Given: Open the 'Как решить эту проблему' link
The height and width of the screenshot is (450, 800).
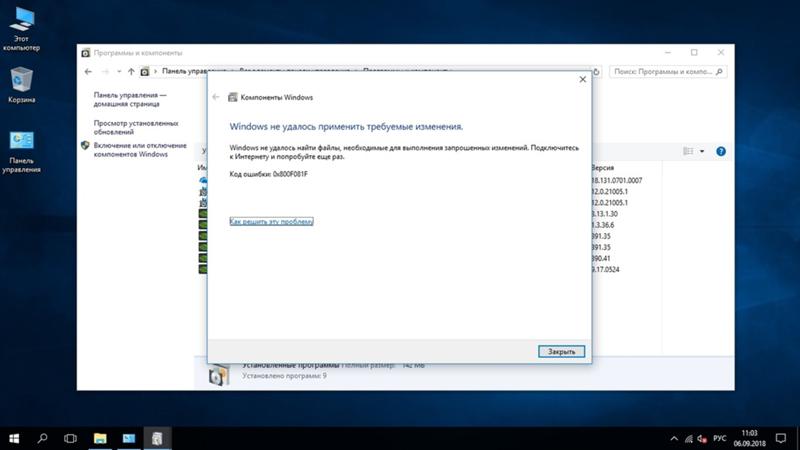Looking at the screenshot, I should tap(271, 221).
